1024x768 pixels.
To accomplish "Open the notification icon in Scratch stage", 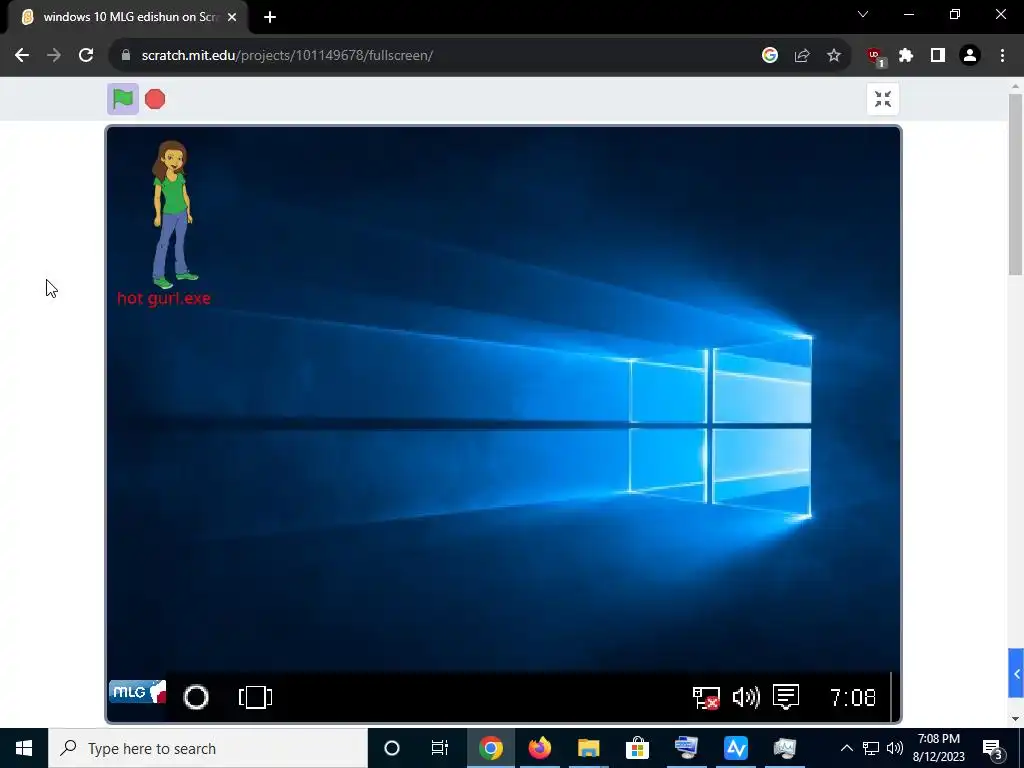I will point(786,697).
